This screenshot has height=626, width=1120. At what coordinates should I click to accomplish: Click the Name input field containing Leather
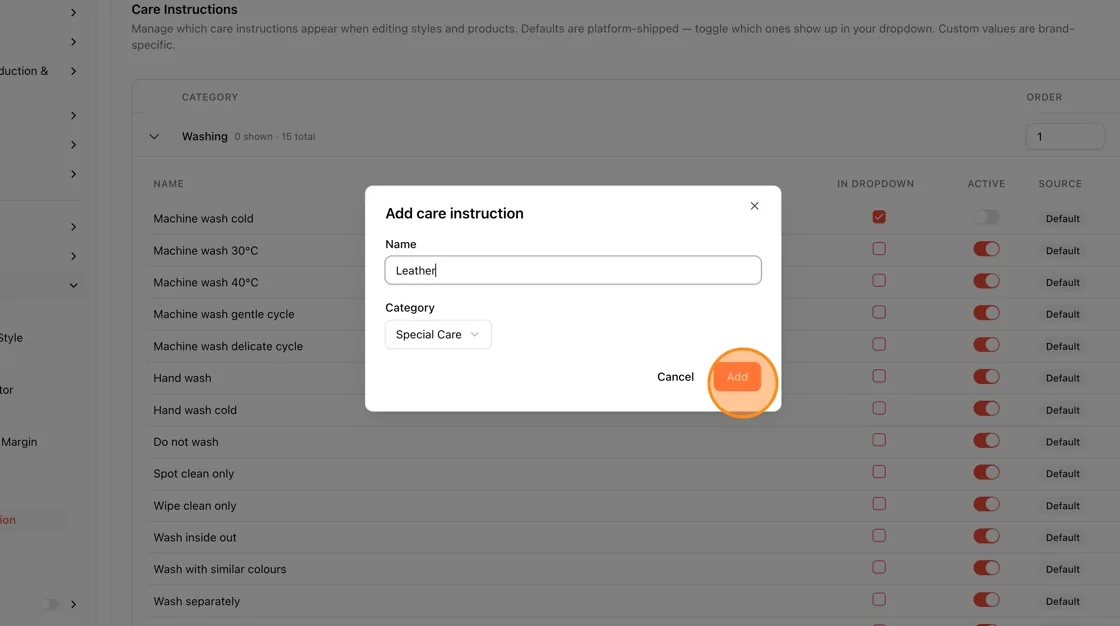click(573, 270)
